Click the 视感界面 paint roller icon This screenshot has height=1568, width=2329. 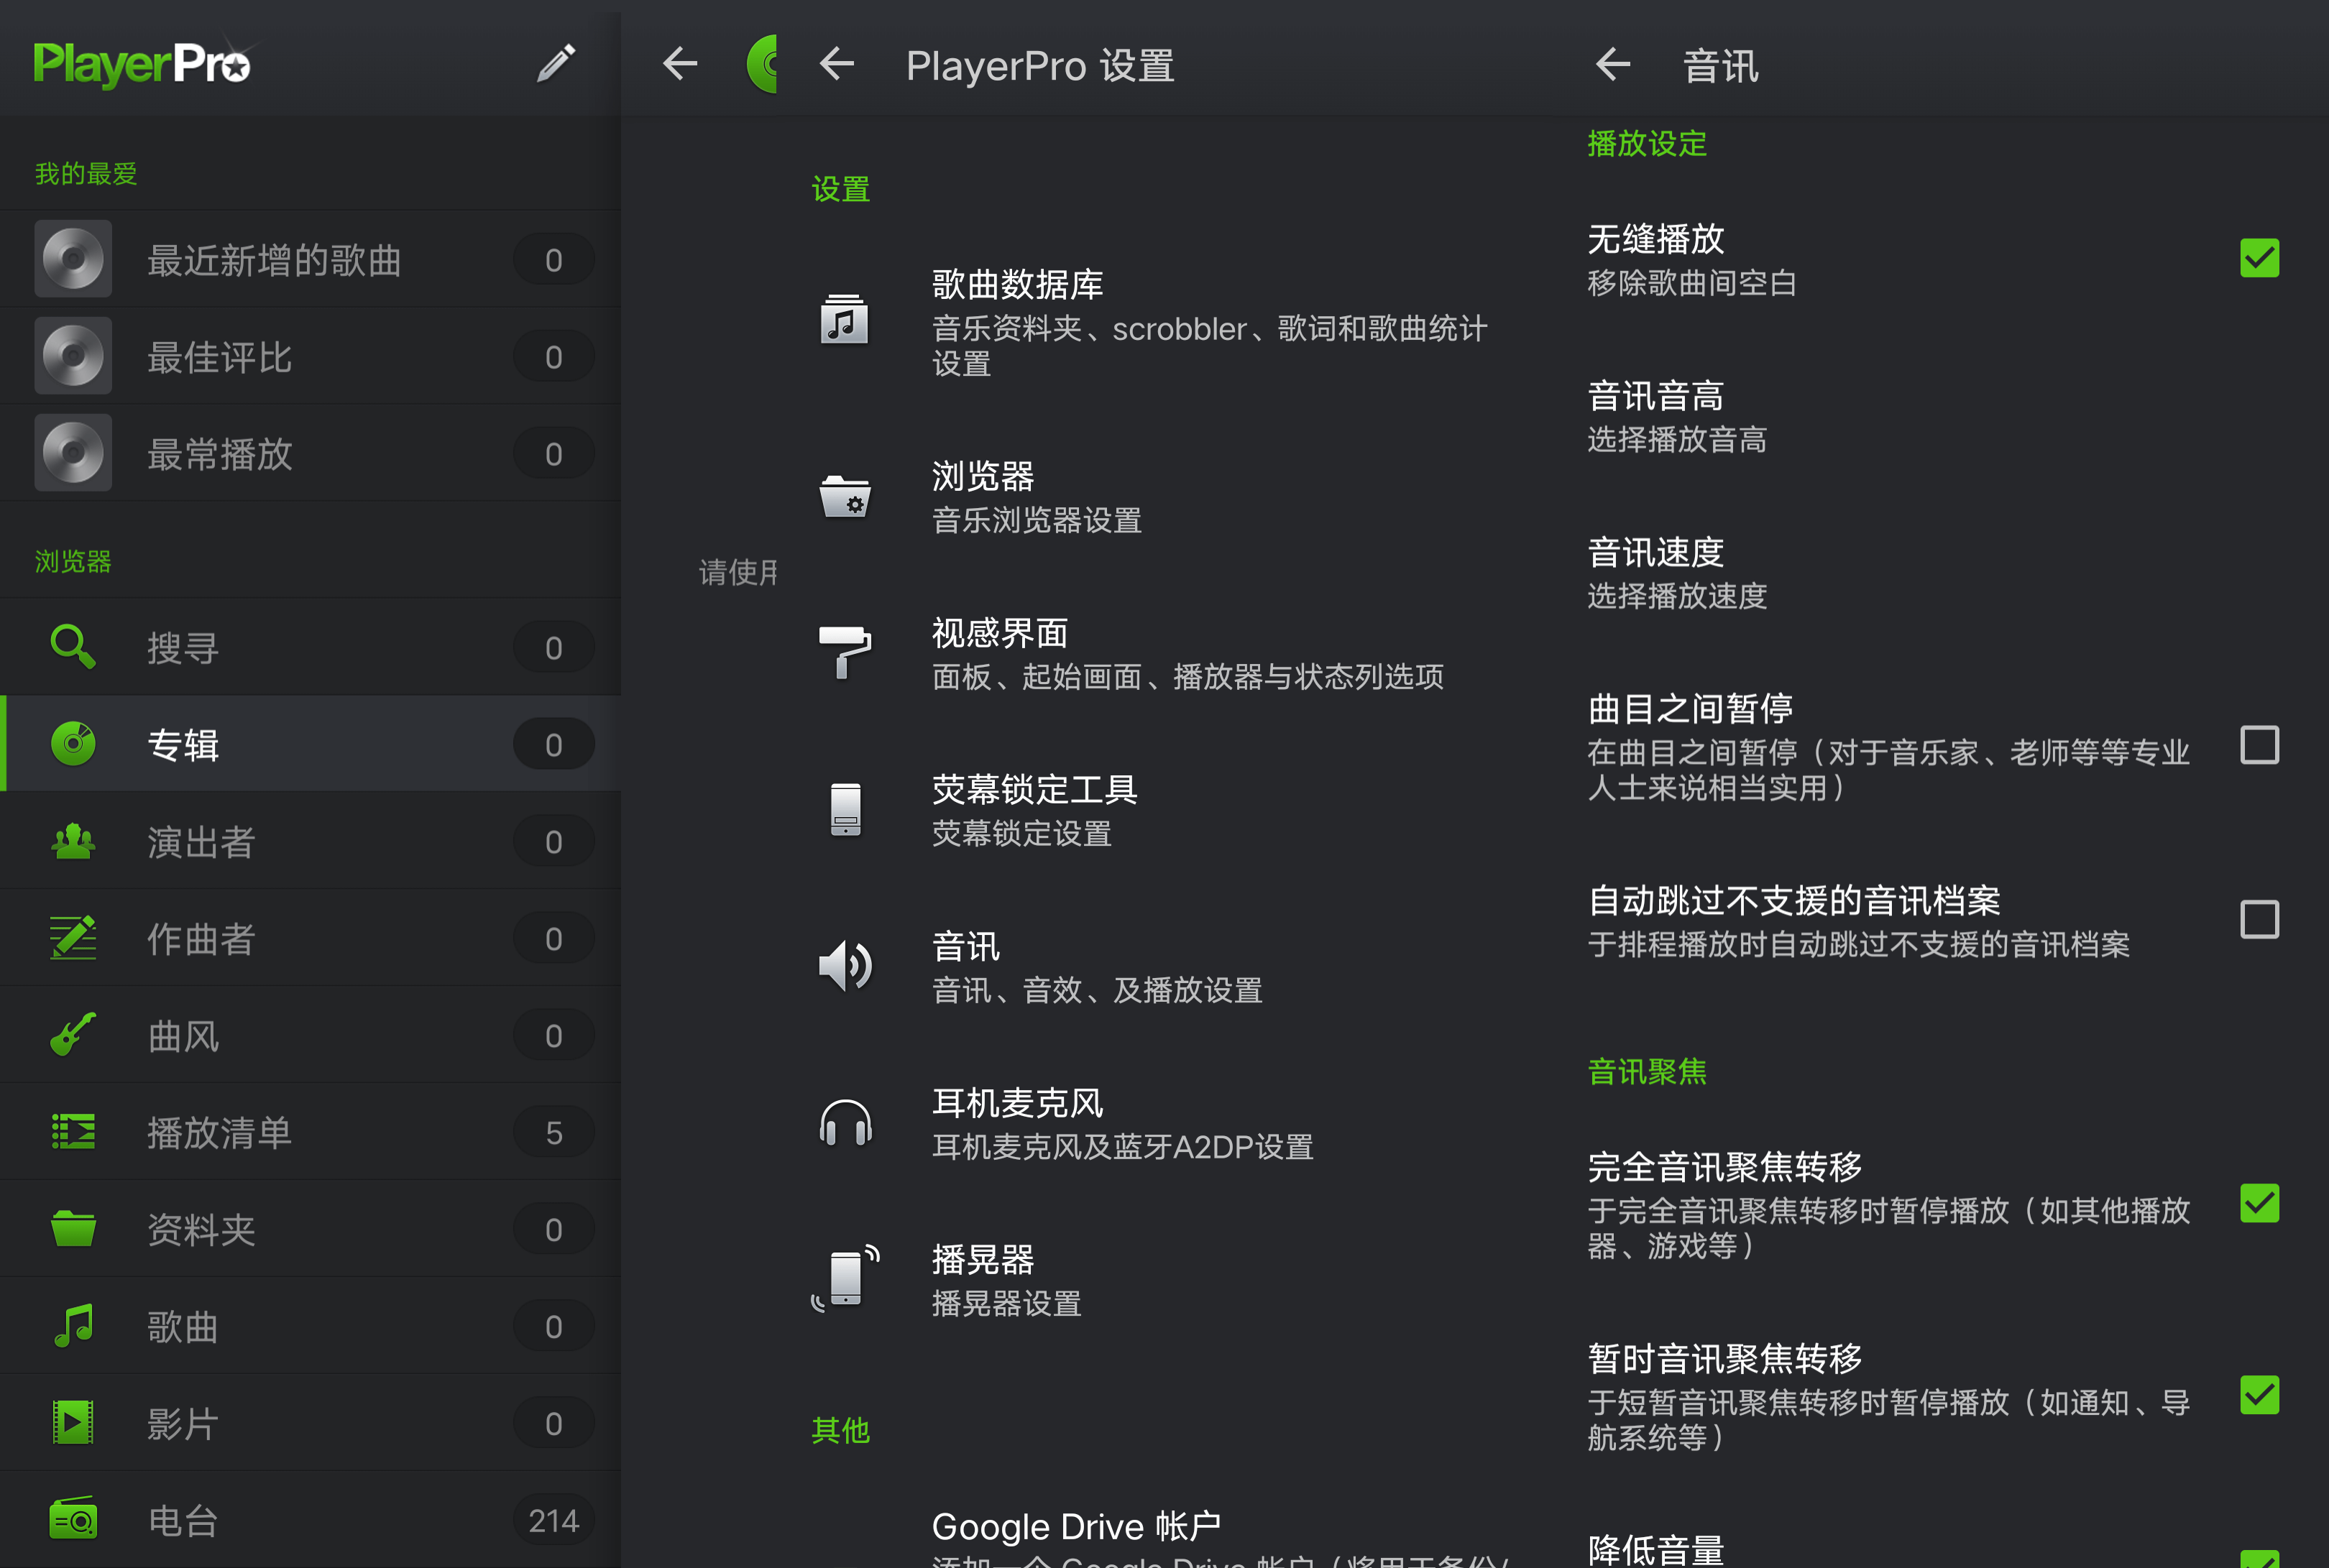coord(845,653)
